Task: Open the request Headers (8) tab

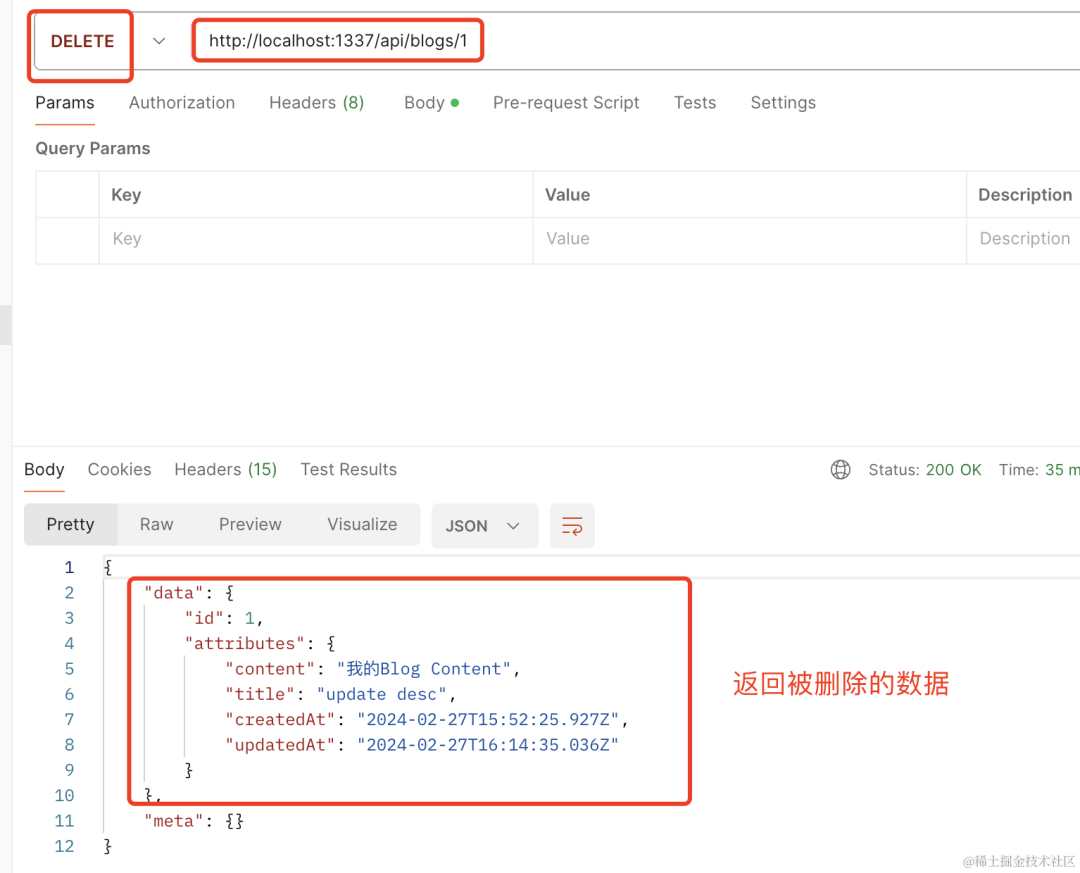Action: (x=316, y=103)
